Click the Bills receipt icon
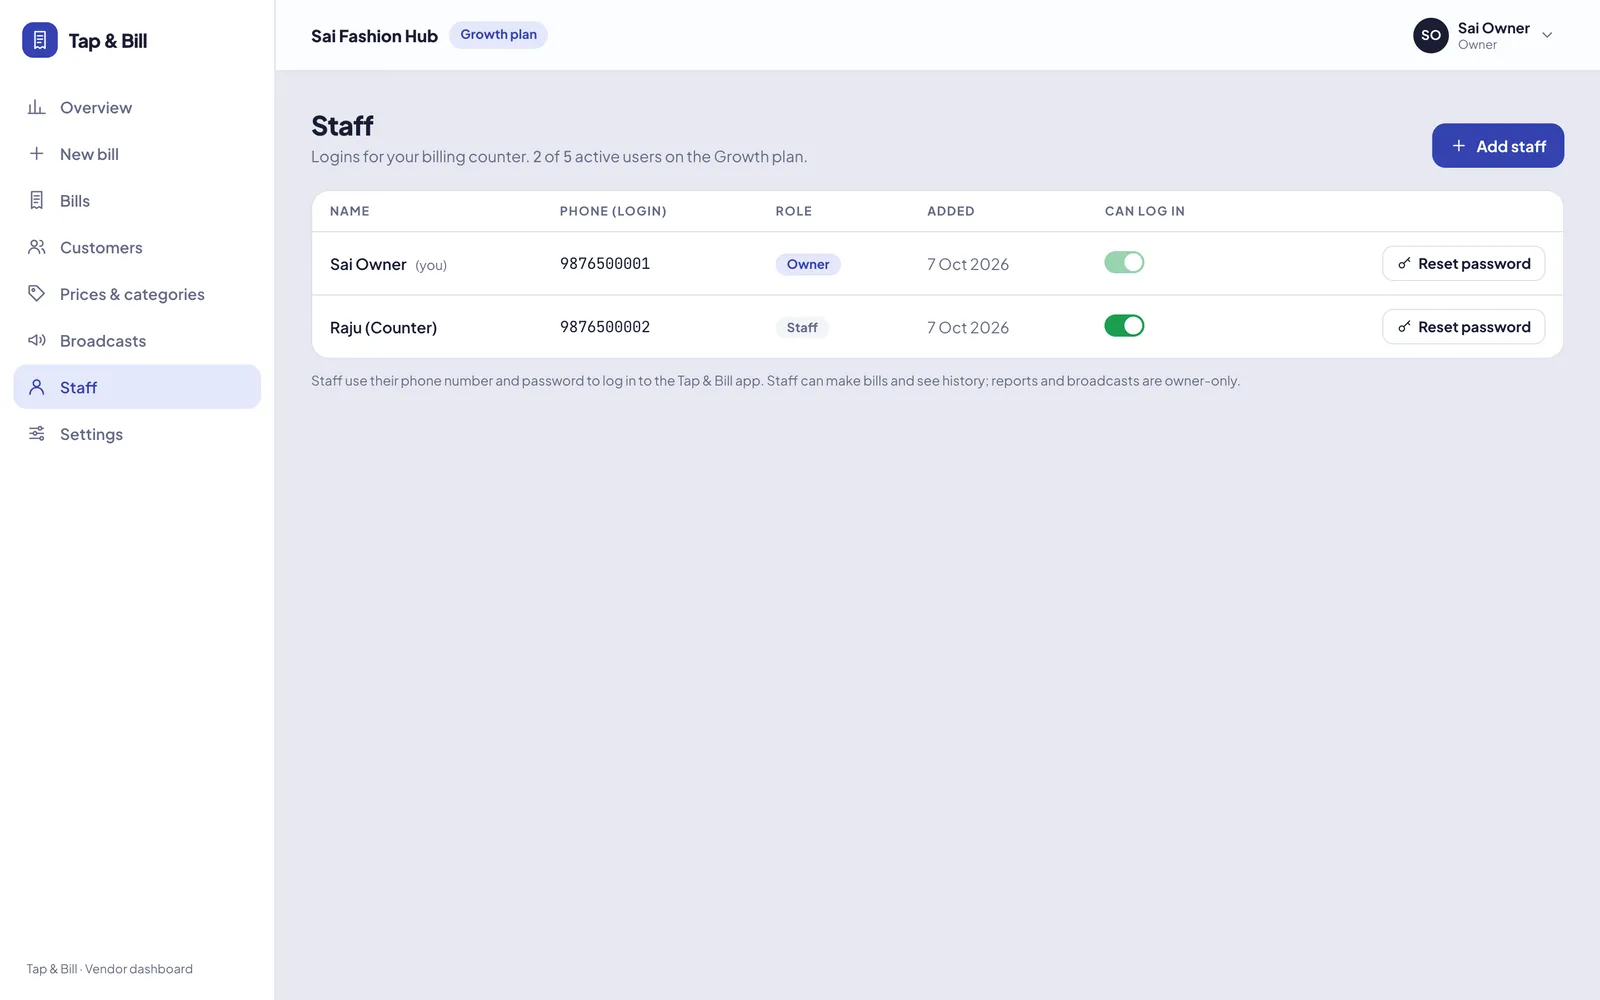Viewport: 1600px width, 1000px height. 37,200
